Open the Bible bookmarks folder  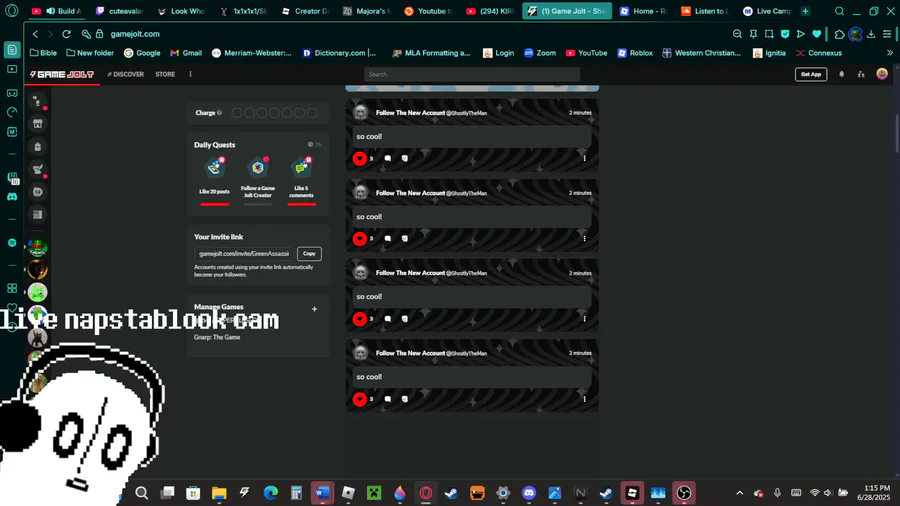[x=43, y=53]
